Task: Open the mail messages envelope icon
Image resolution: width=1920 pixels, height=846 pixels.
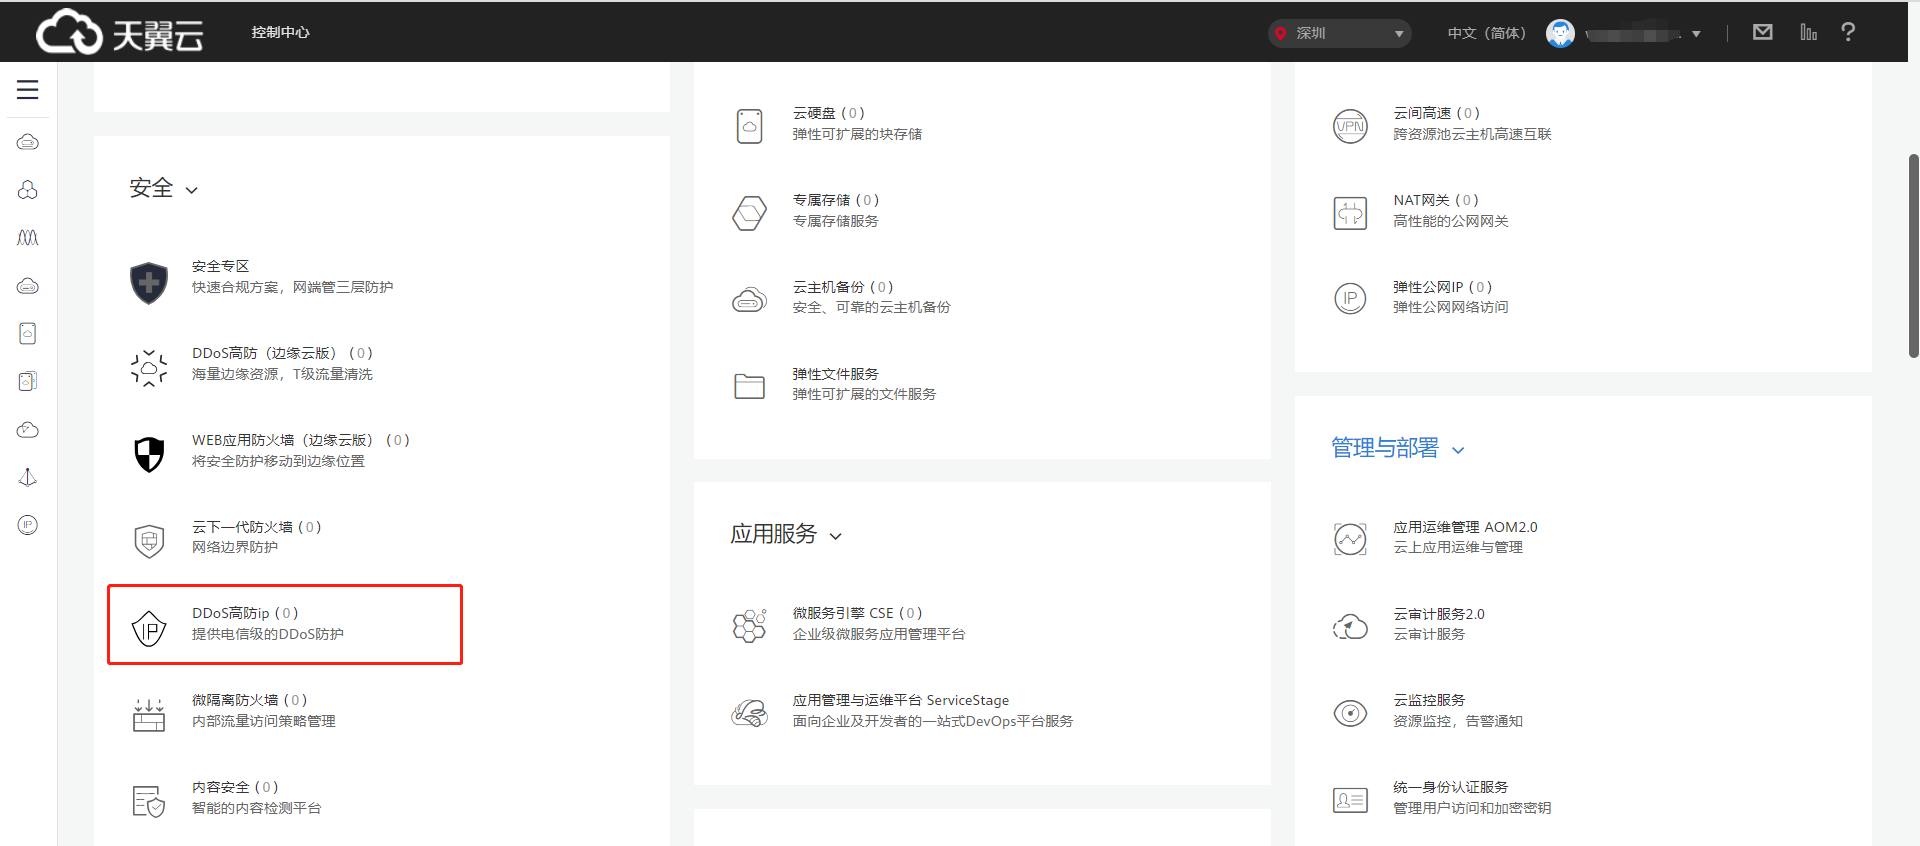Action: 1763,32
